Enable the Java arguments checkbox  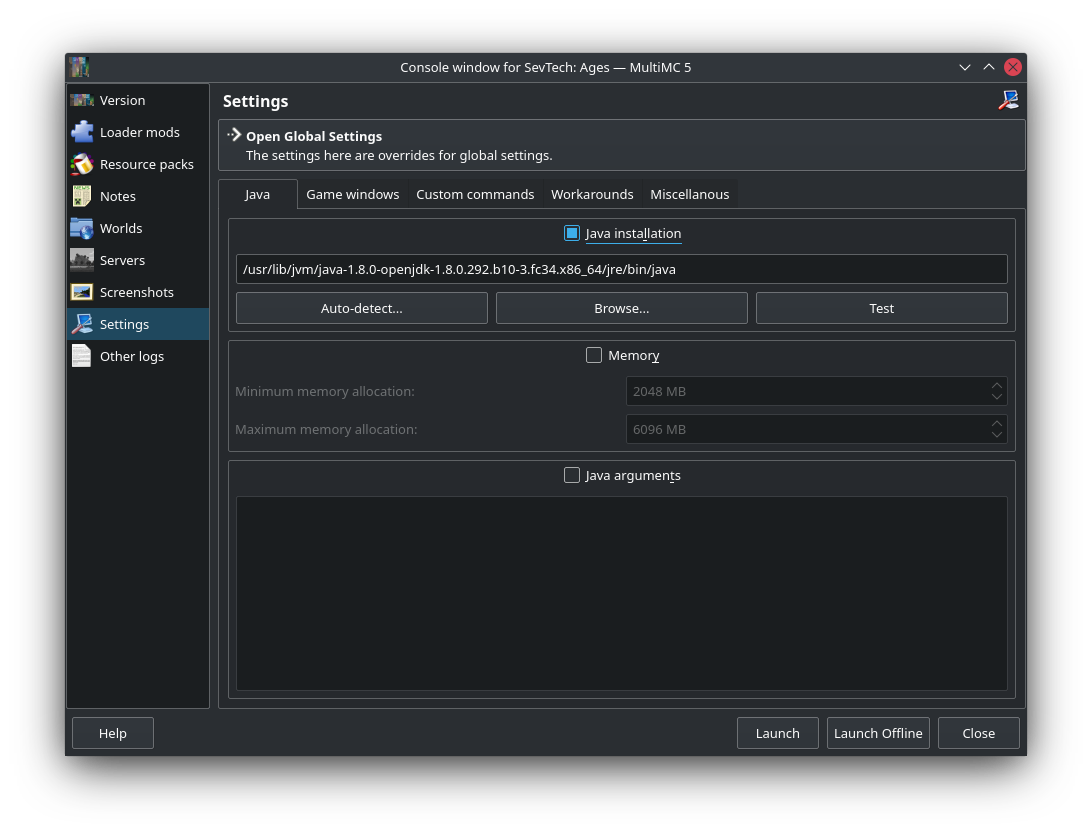[x=572, y=475]
